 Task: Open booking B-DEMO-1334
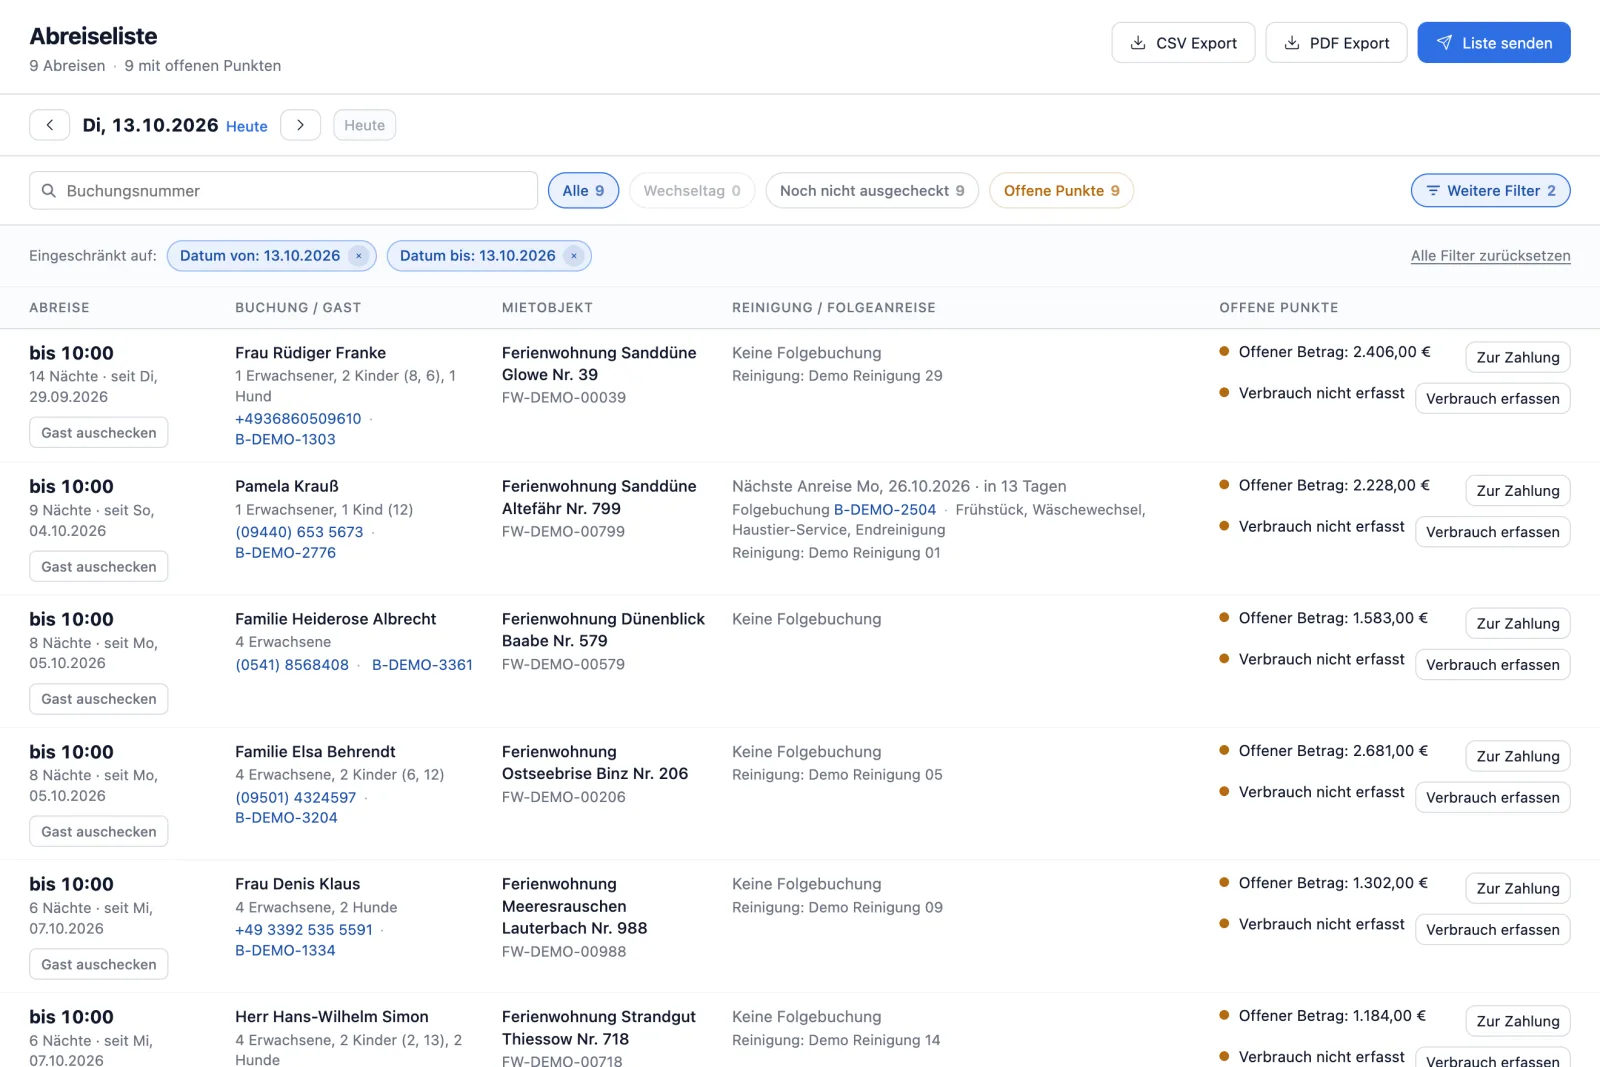pos(285,950)
